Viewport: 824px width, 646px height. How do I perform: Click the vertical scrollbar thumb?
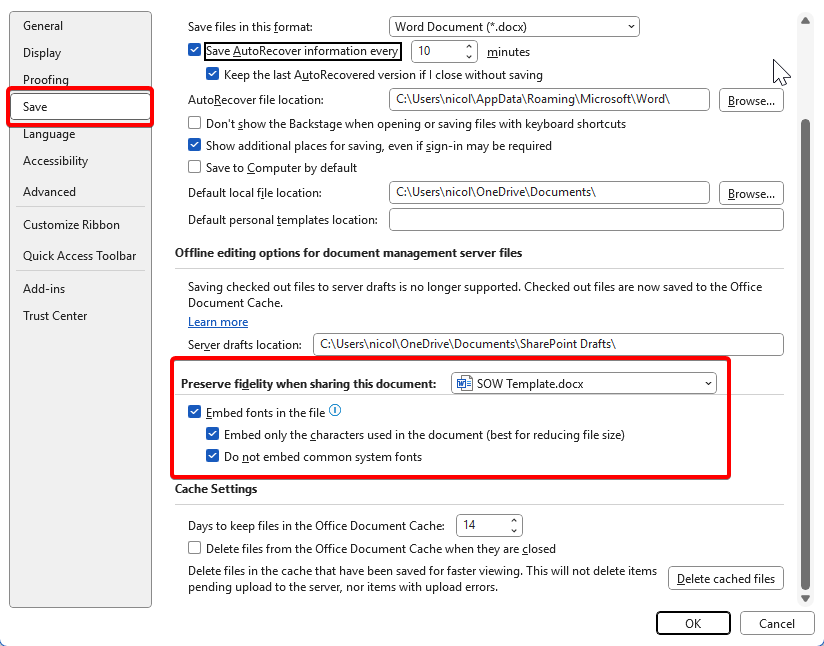click(x=805, y=355)
